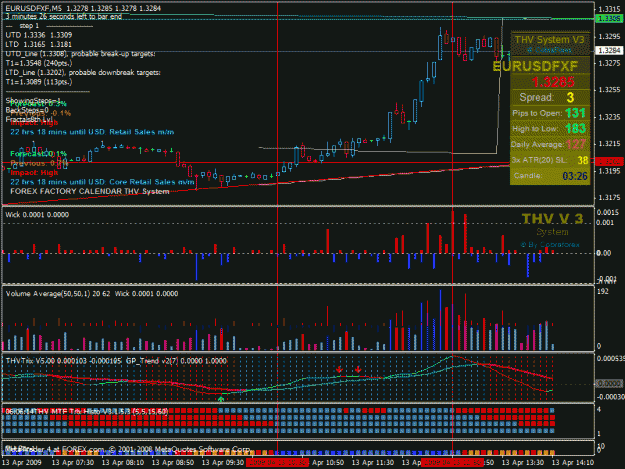Click the 'Pips to Open: 131' row

point(550,113)
